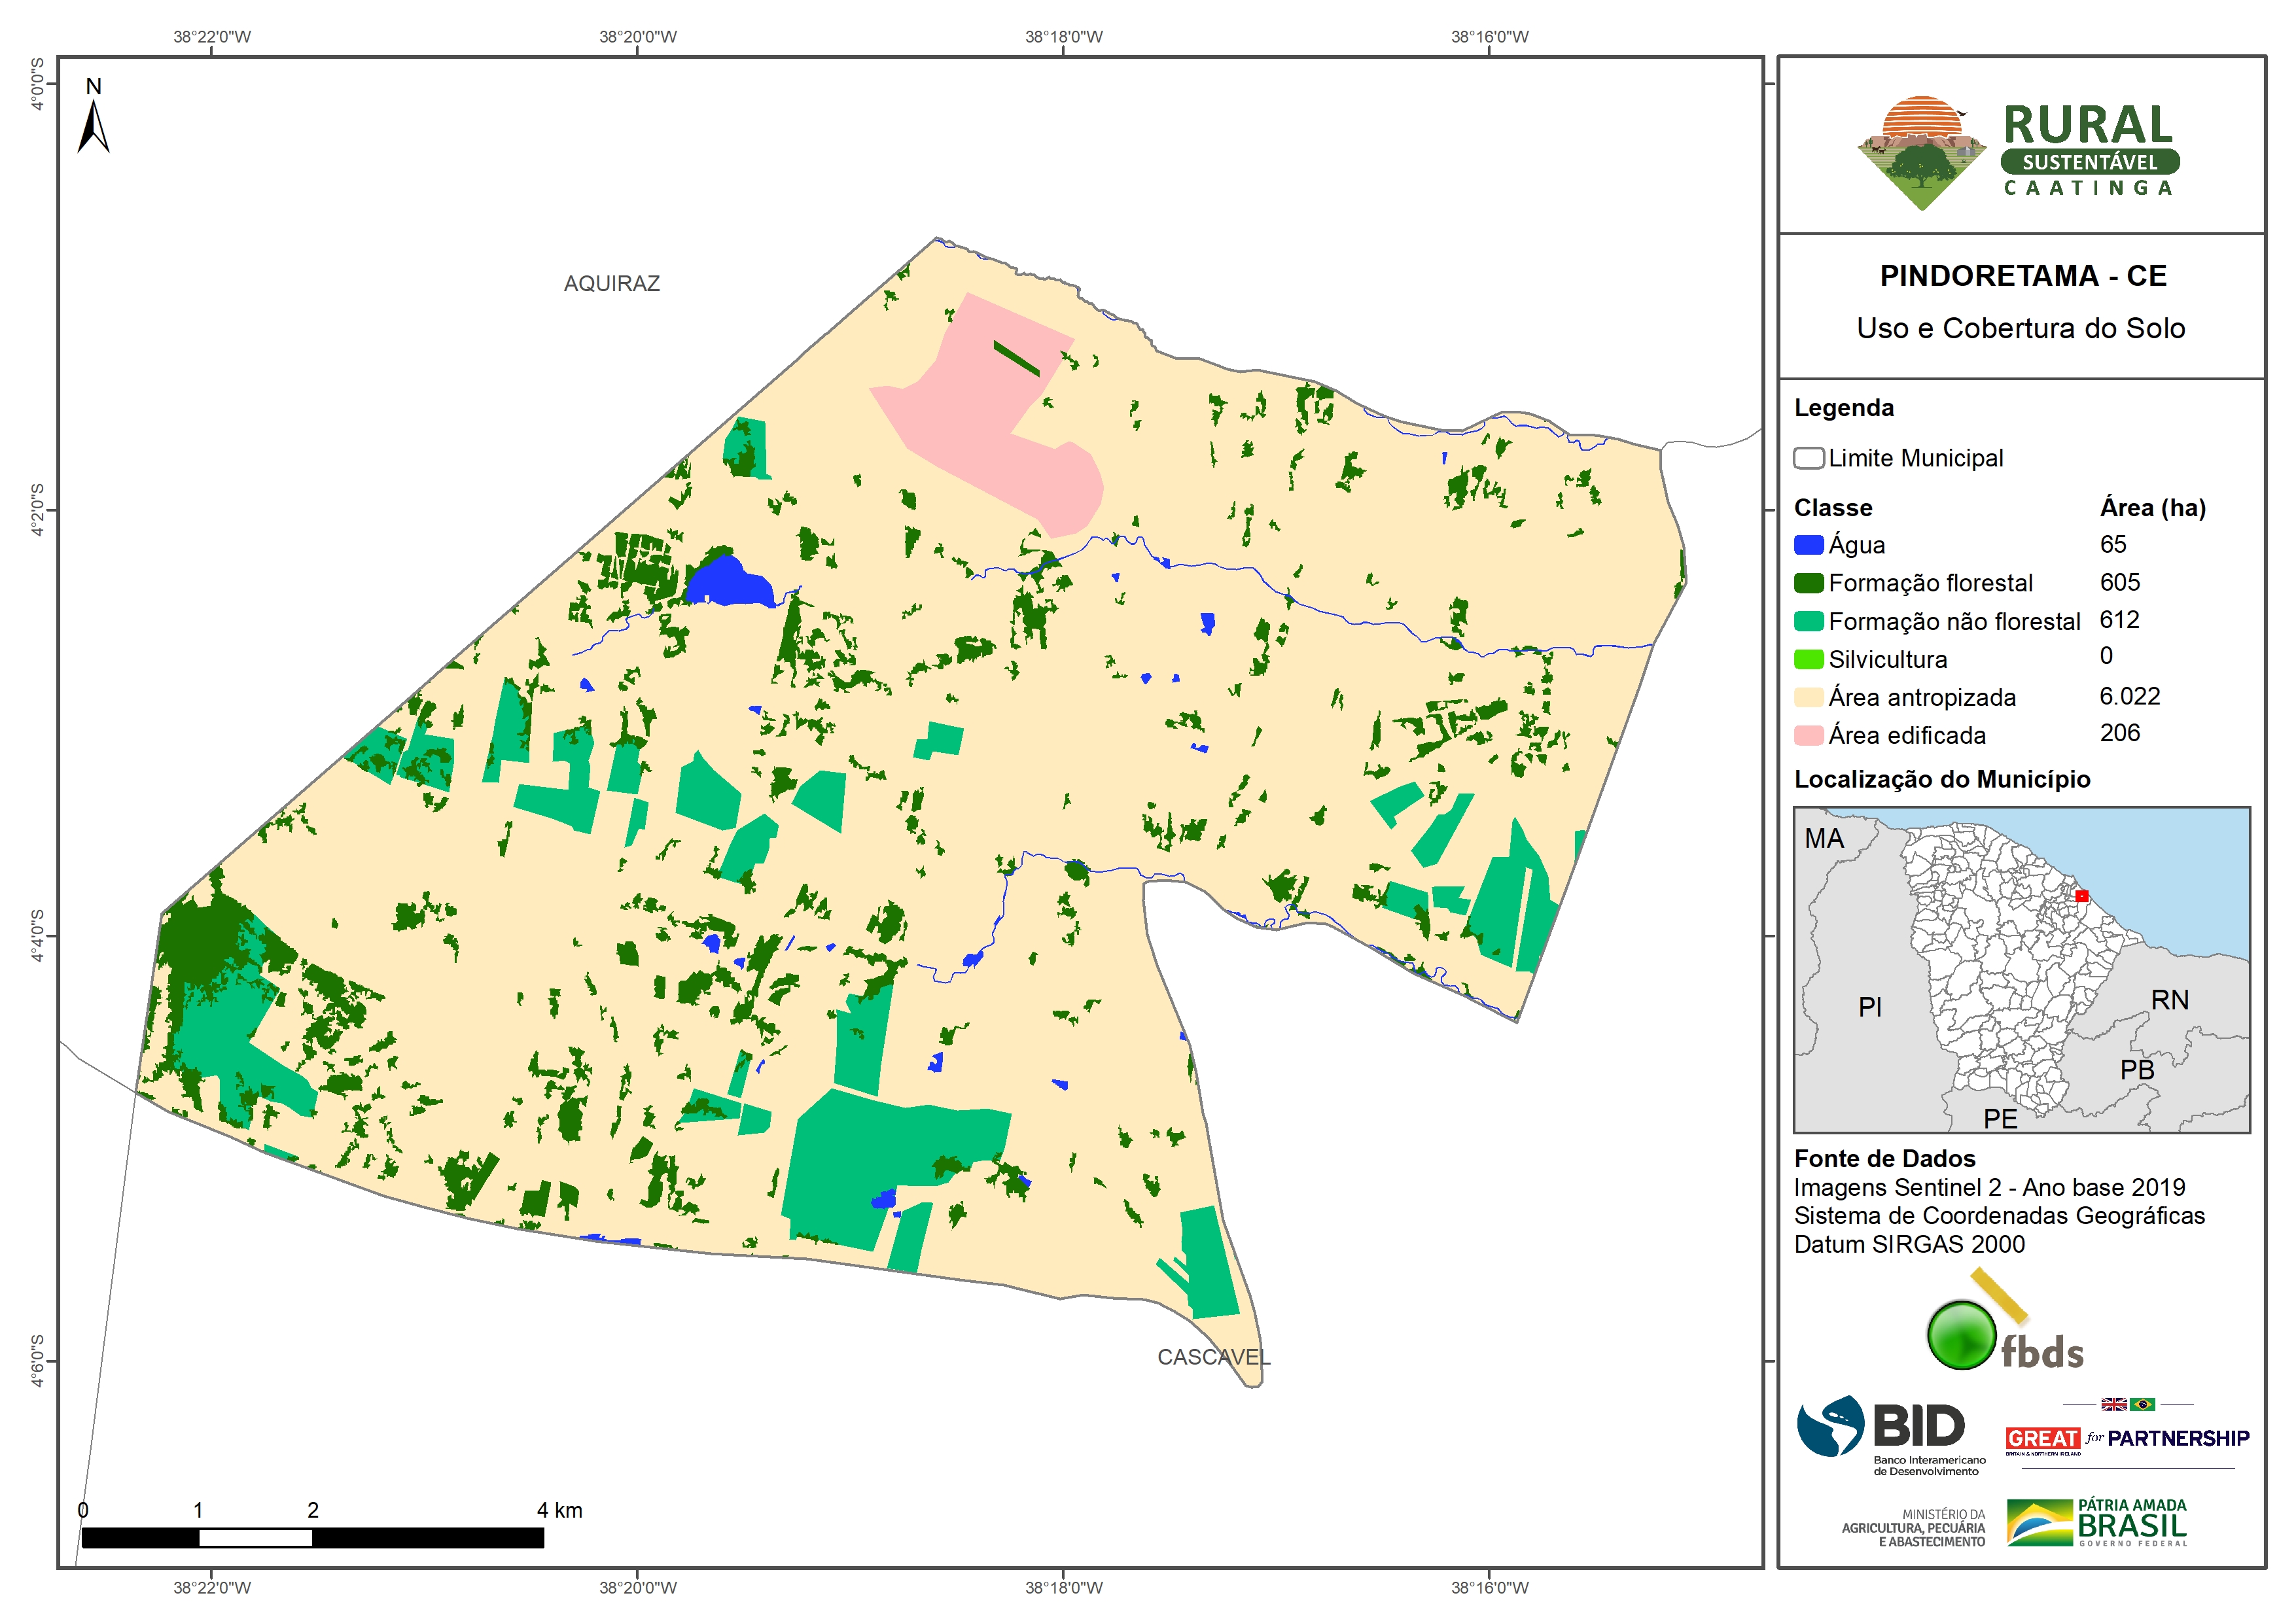Click the blue Água legend swatch
Viewport: 2296px width, 1623px height.
point(1808,545)
